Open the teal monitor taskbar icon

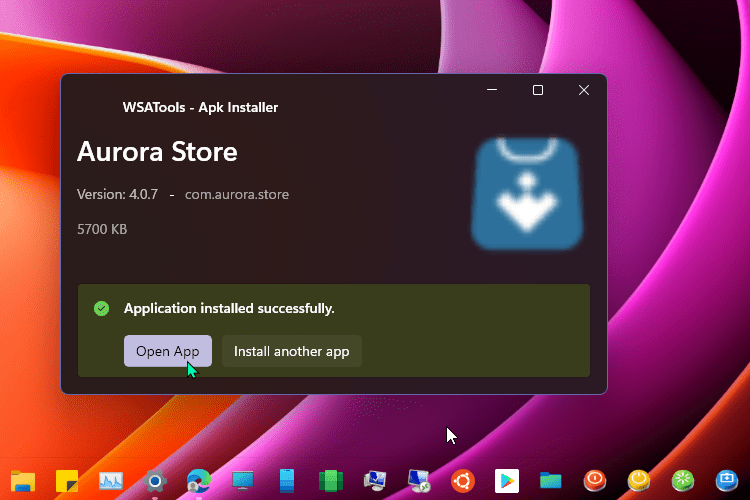point(243,480)
